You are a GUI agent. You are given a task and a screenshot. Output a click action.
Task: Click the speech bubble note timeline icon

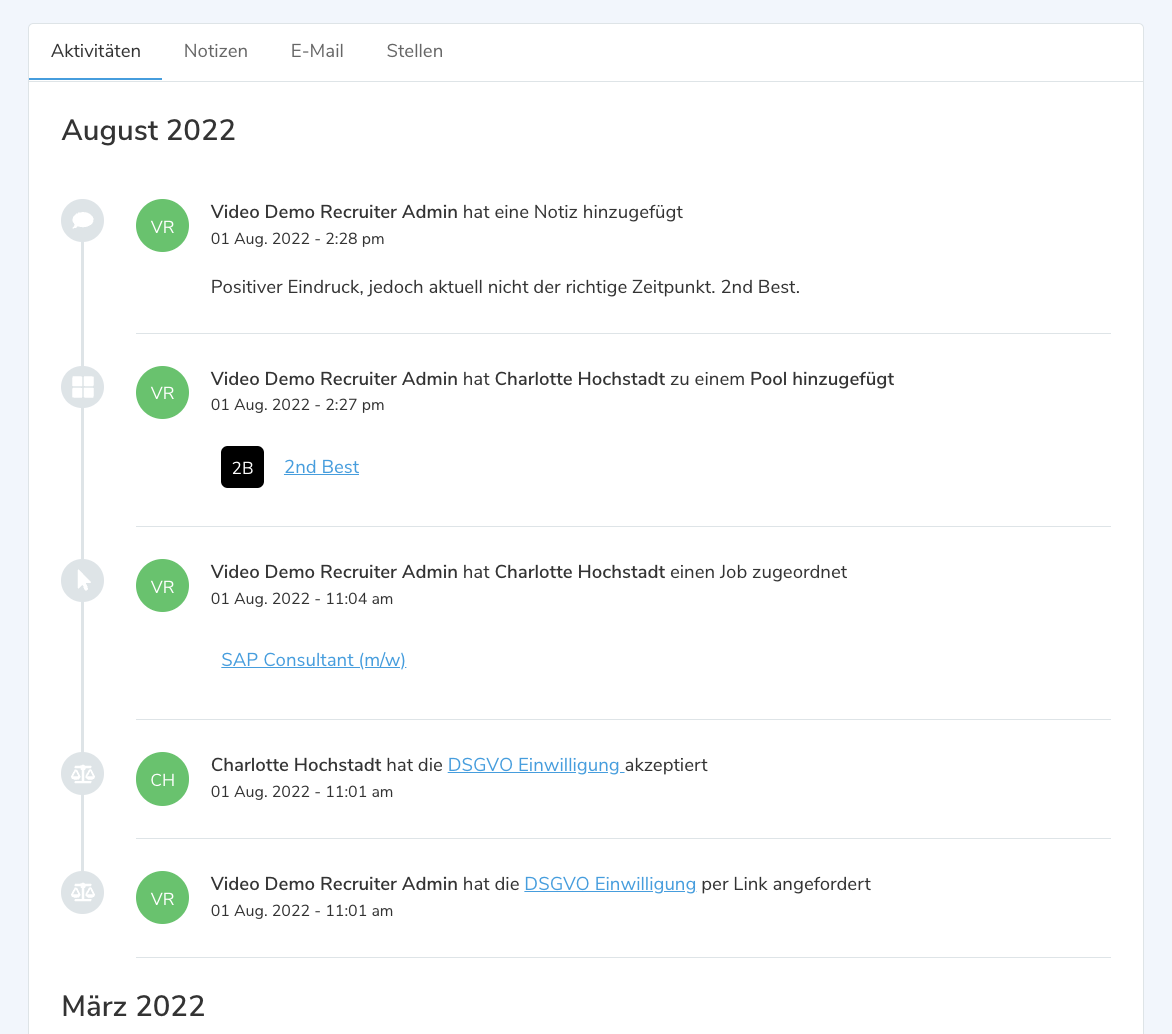coord(83,220)
